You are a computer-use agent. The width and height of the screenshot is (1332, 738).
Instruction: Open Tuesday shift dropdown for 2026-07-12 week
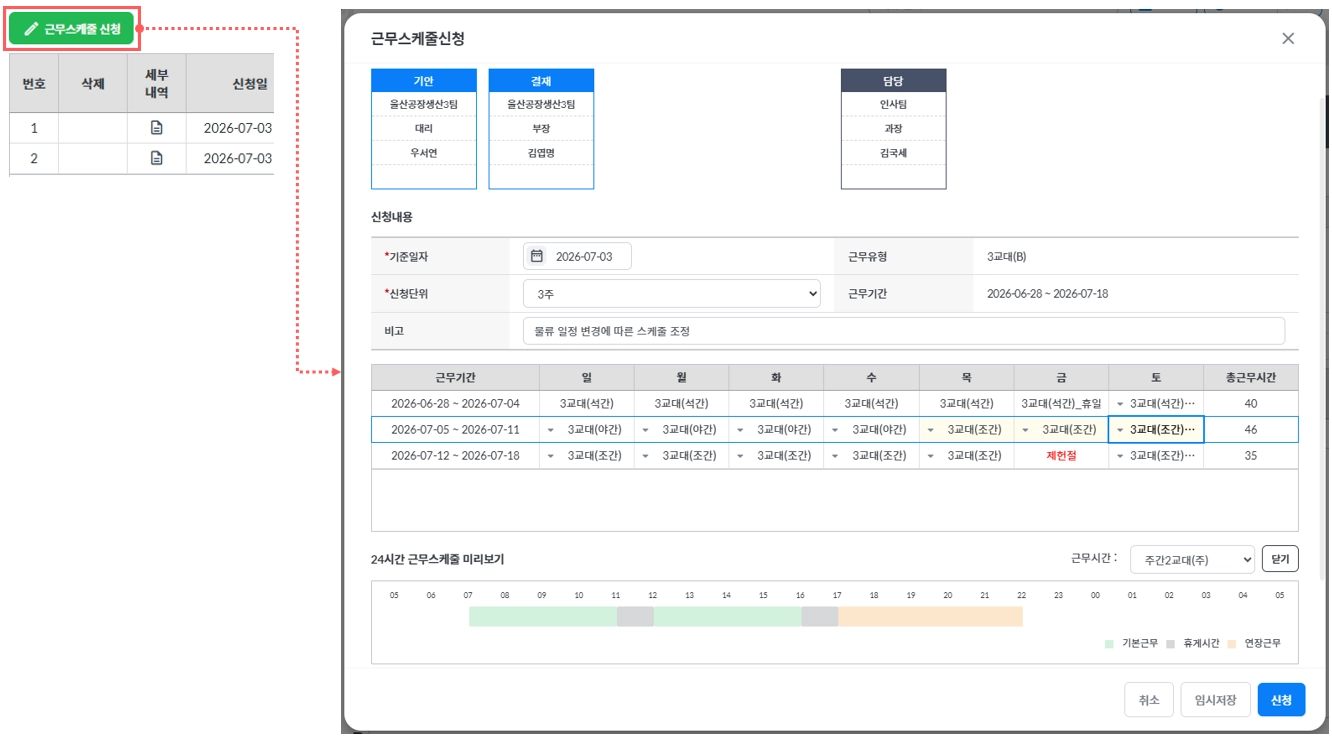(741, 456)
